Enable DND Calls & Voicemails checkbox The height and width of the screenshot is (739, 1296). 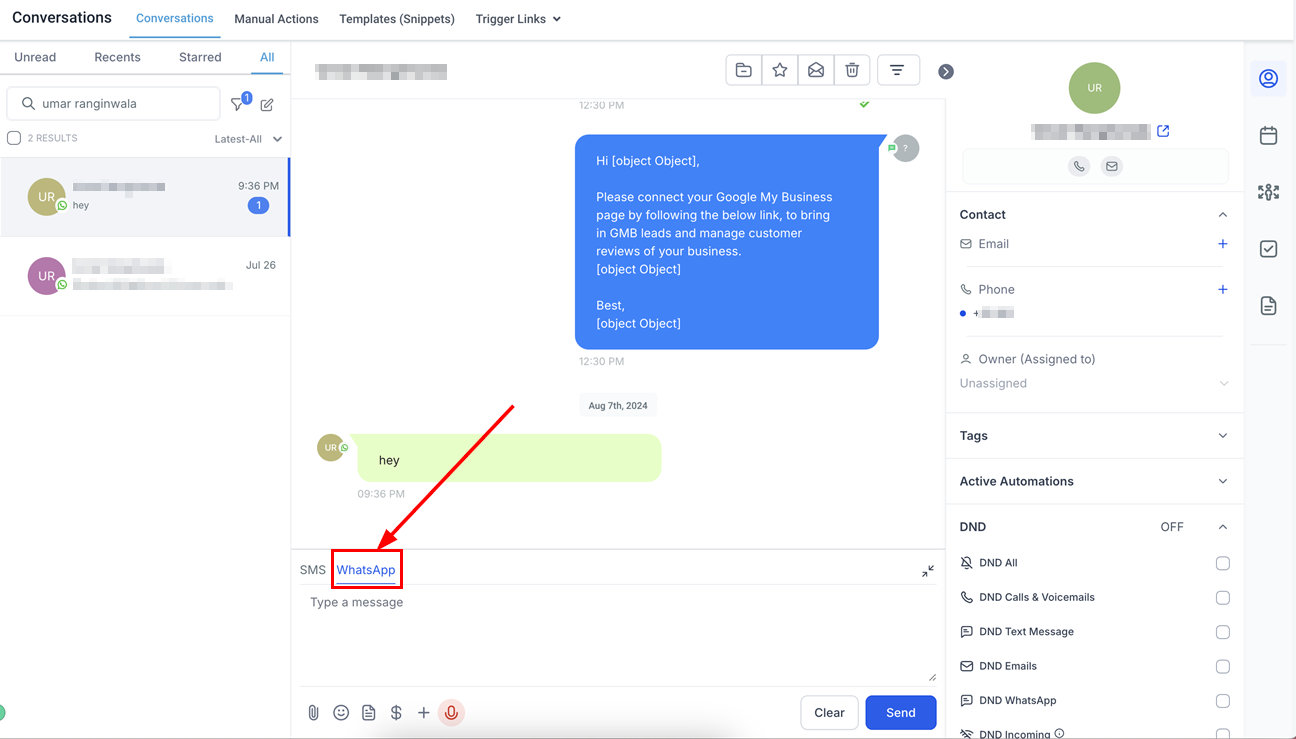click(1222, 598)
